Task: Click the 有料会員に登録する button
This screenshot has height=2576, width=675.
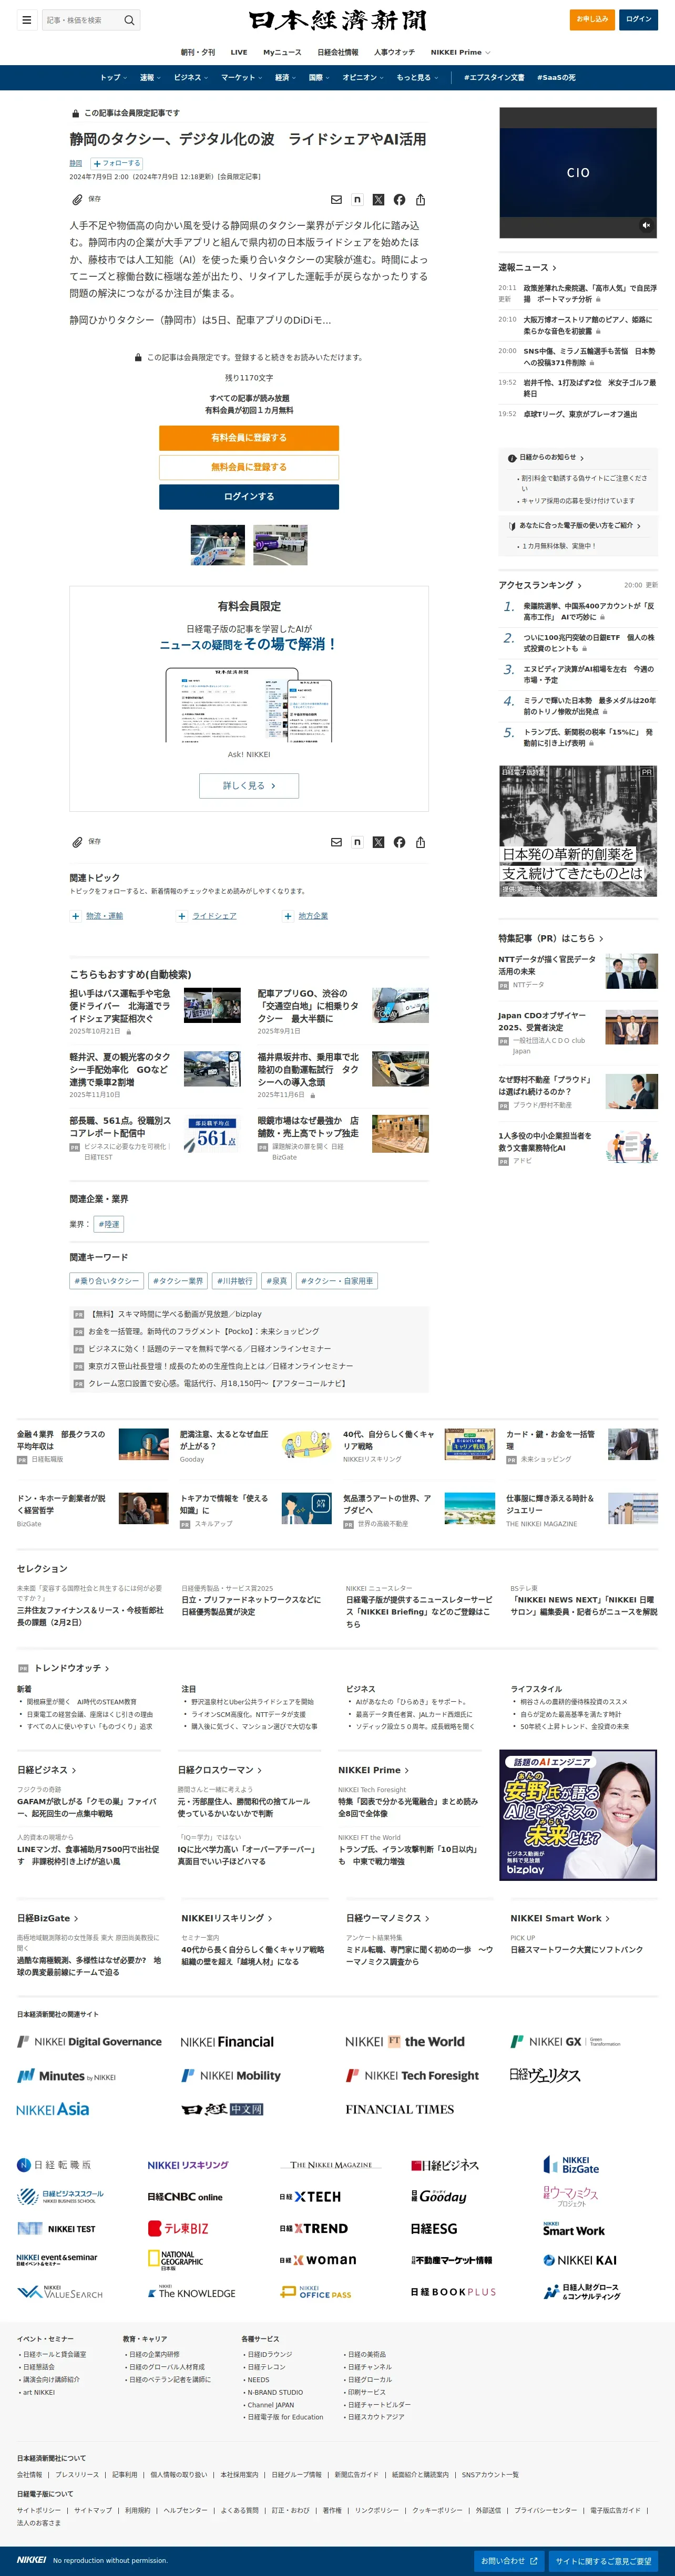Action: (x=249, y=438)
